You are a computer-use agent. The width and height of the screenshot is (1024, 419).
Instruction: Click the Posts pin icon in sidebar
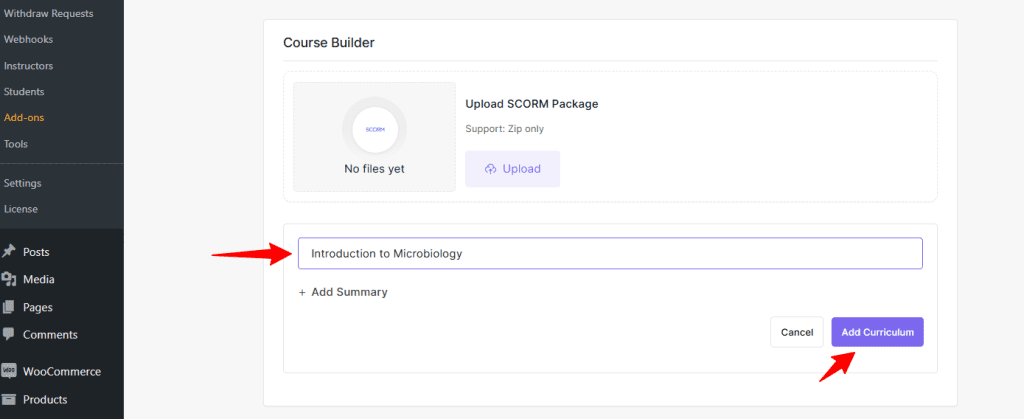coord(9,252)
